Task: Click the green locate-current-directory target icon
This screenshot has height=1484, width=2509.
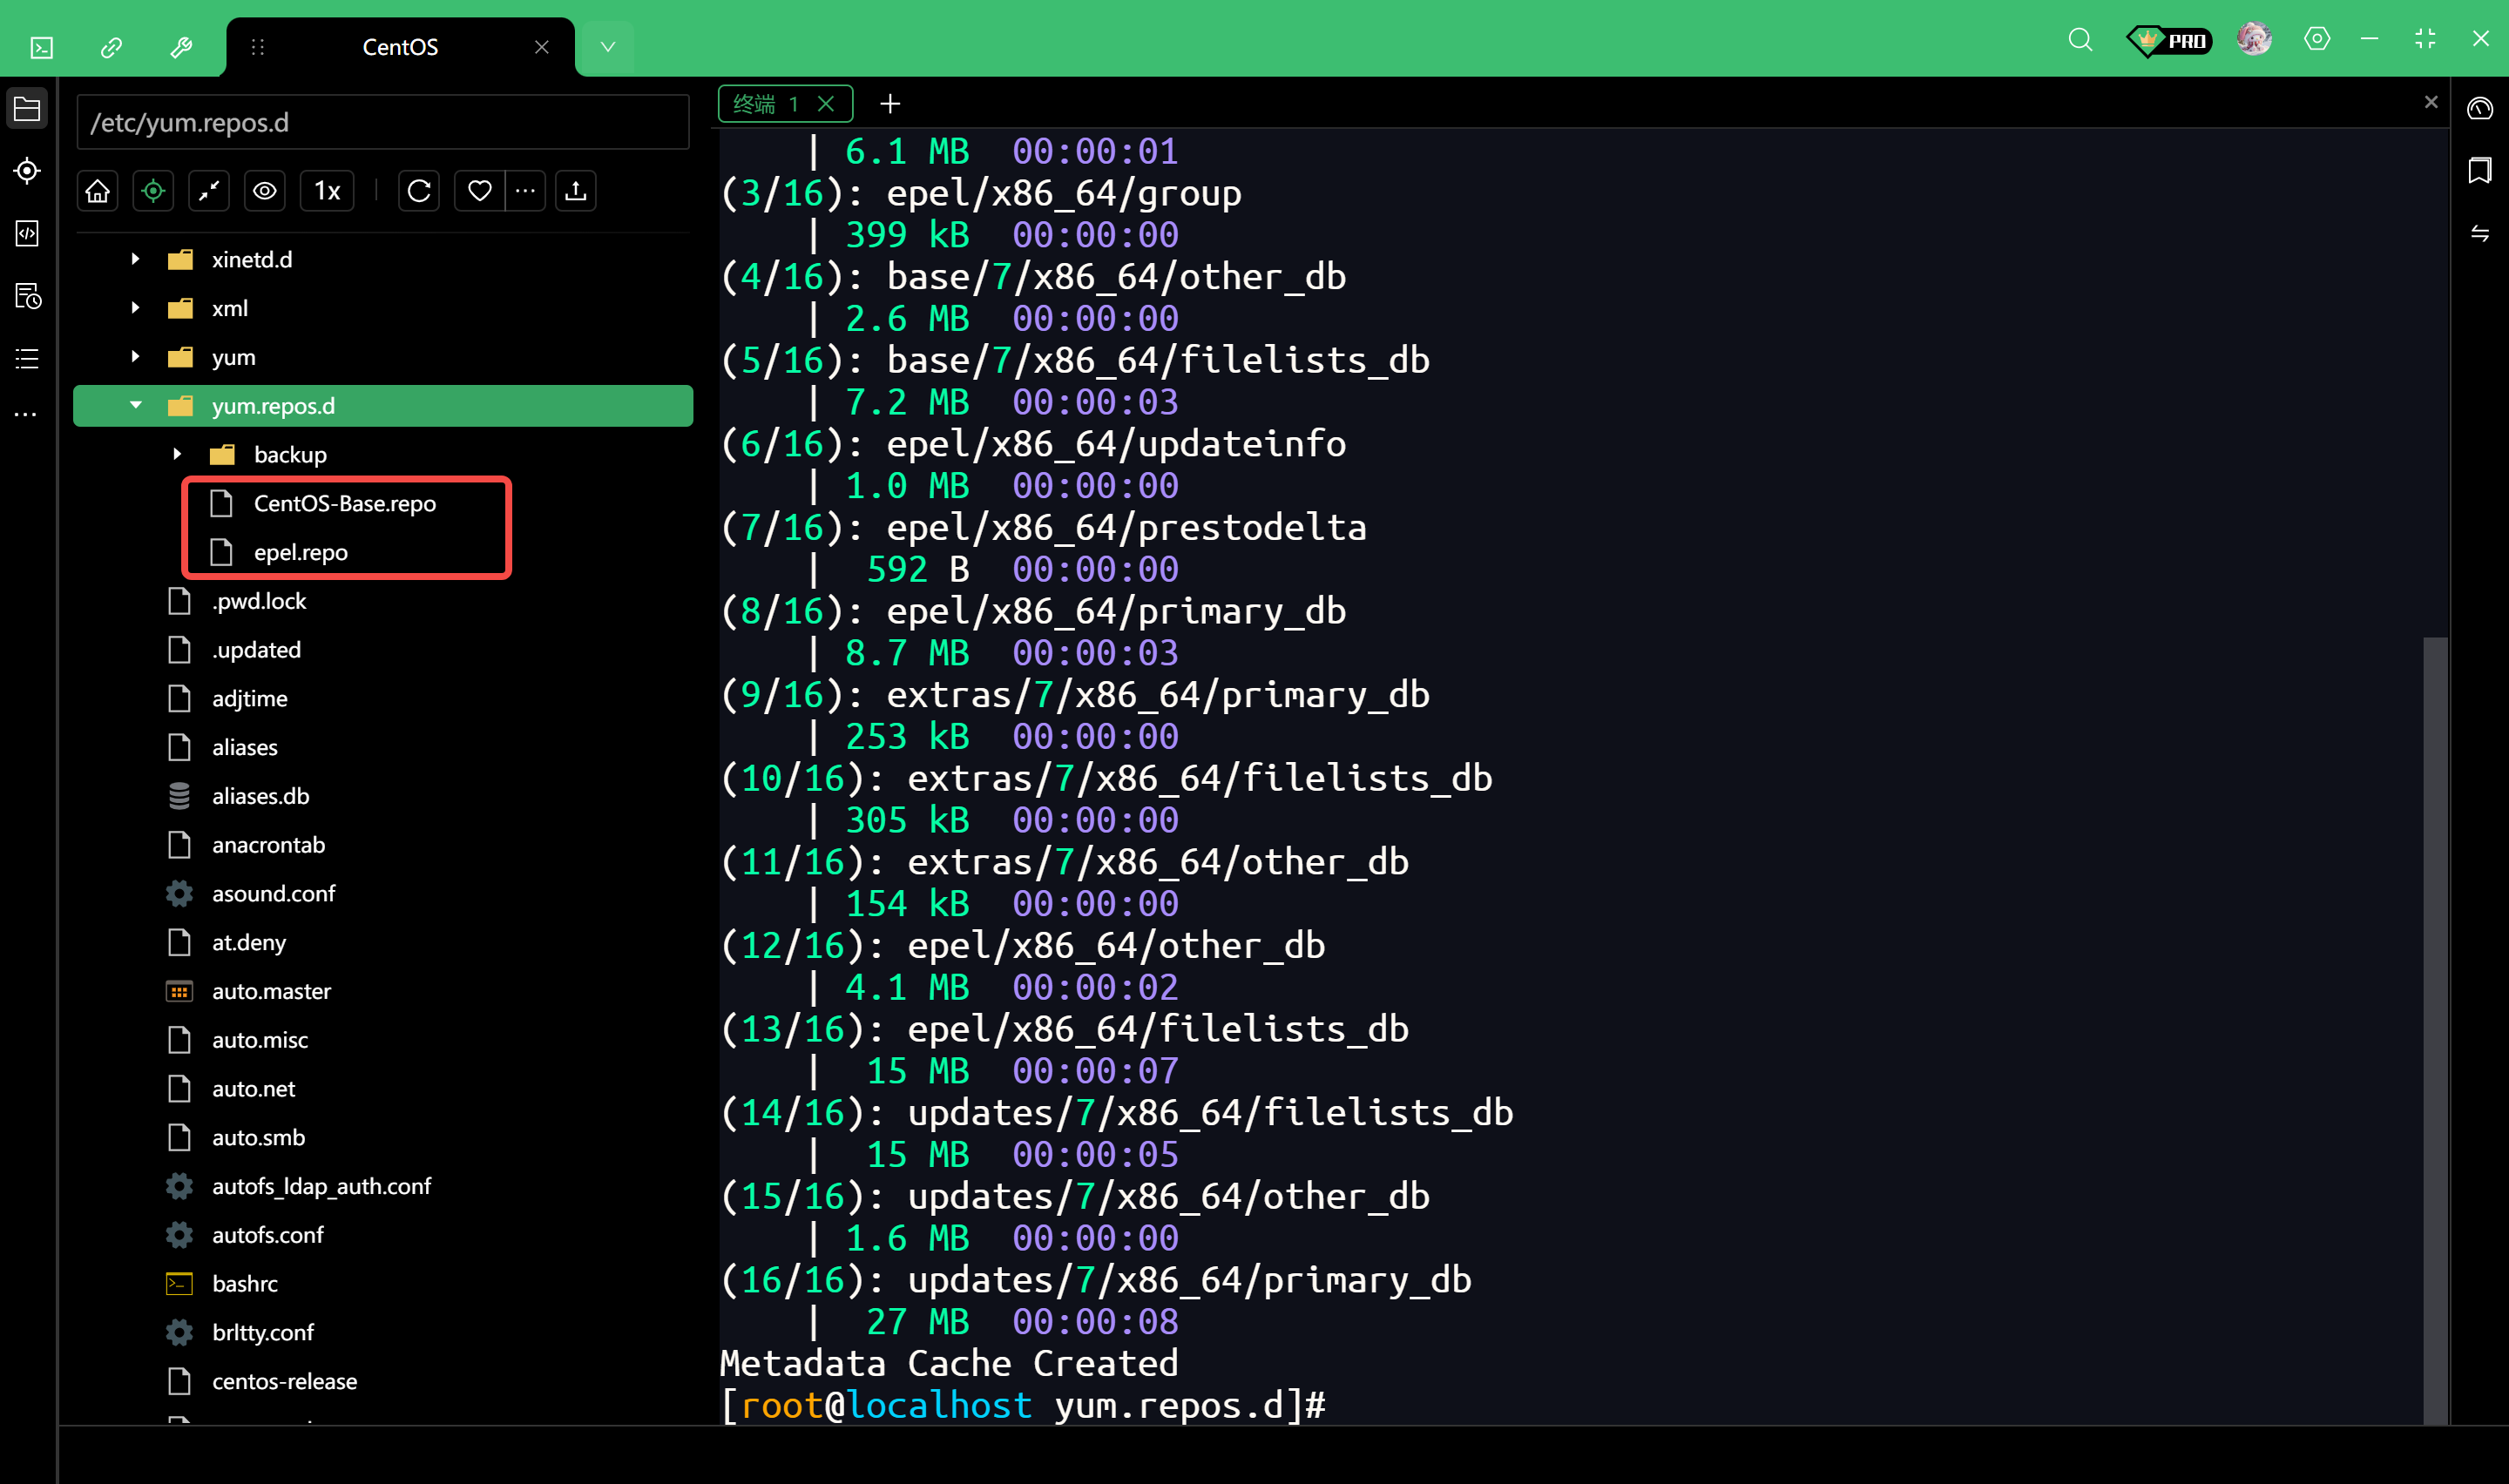Action: point(153,191)
